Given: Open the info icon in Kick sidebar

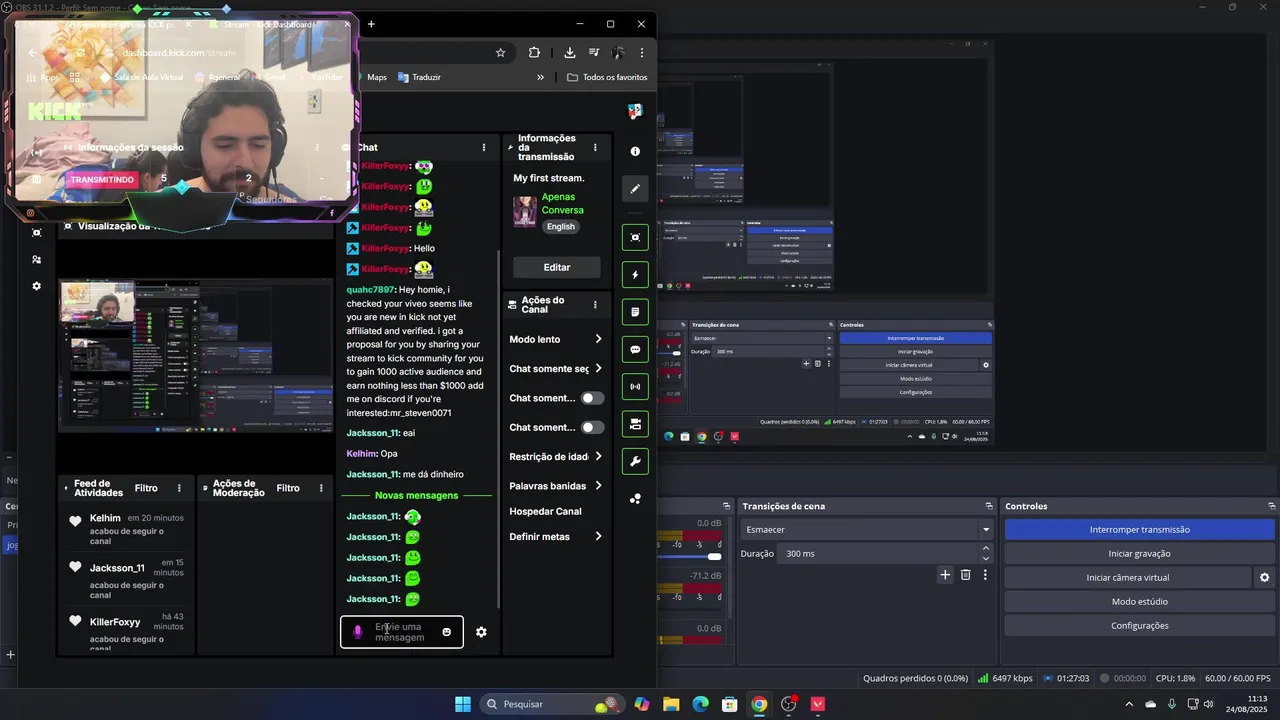Looking at the screenshot, I should [635, 151].
